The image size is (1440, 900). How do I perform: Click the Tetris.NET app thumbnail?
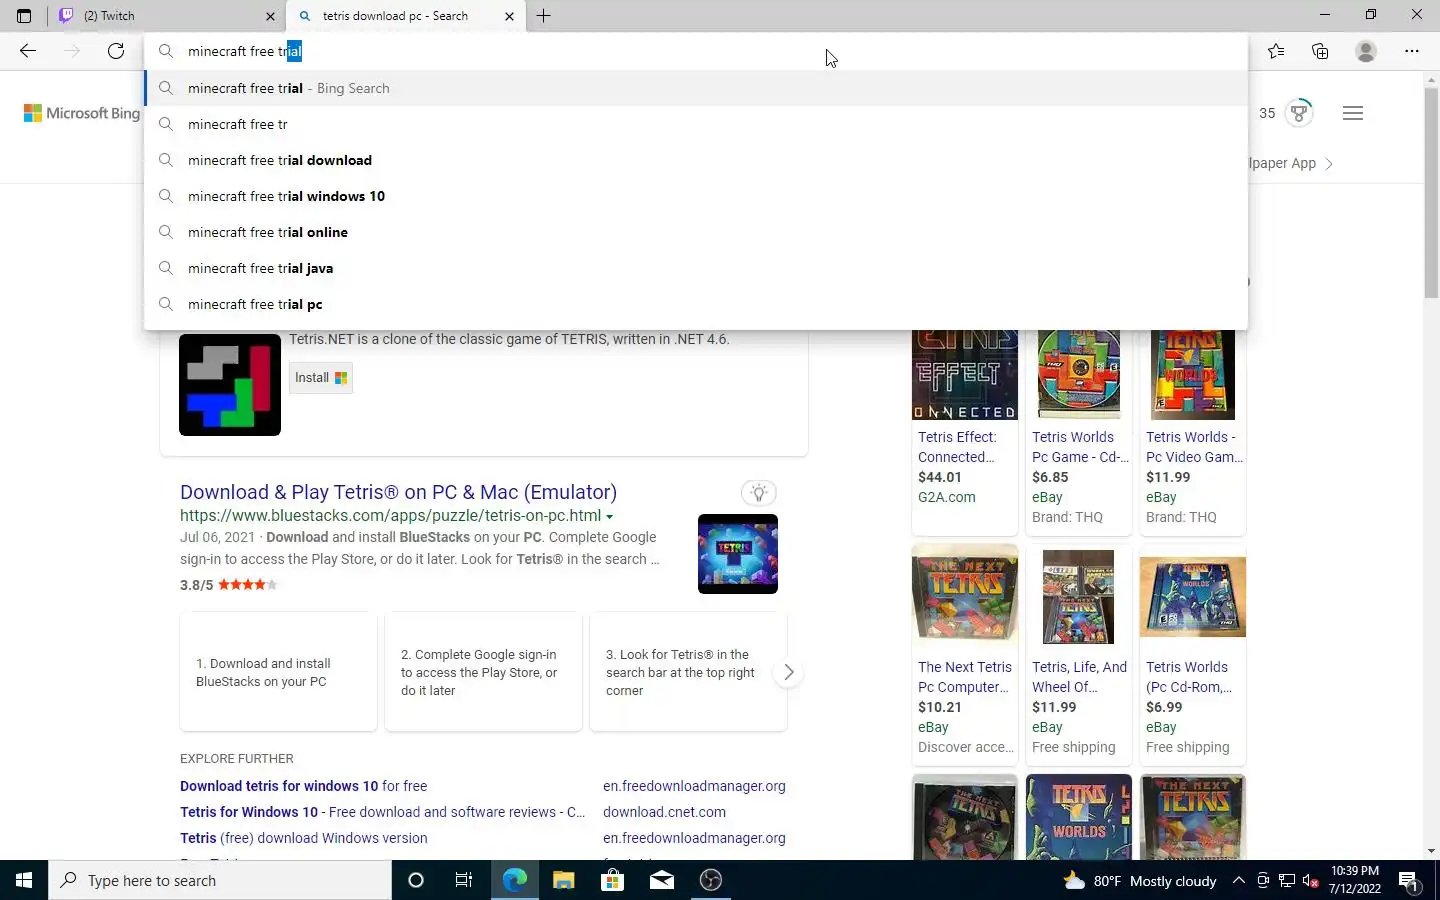(230, 385)
